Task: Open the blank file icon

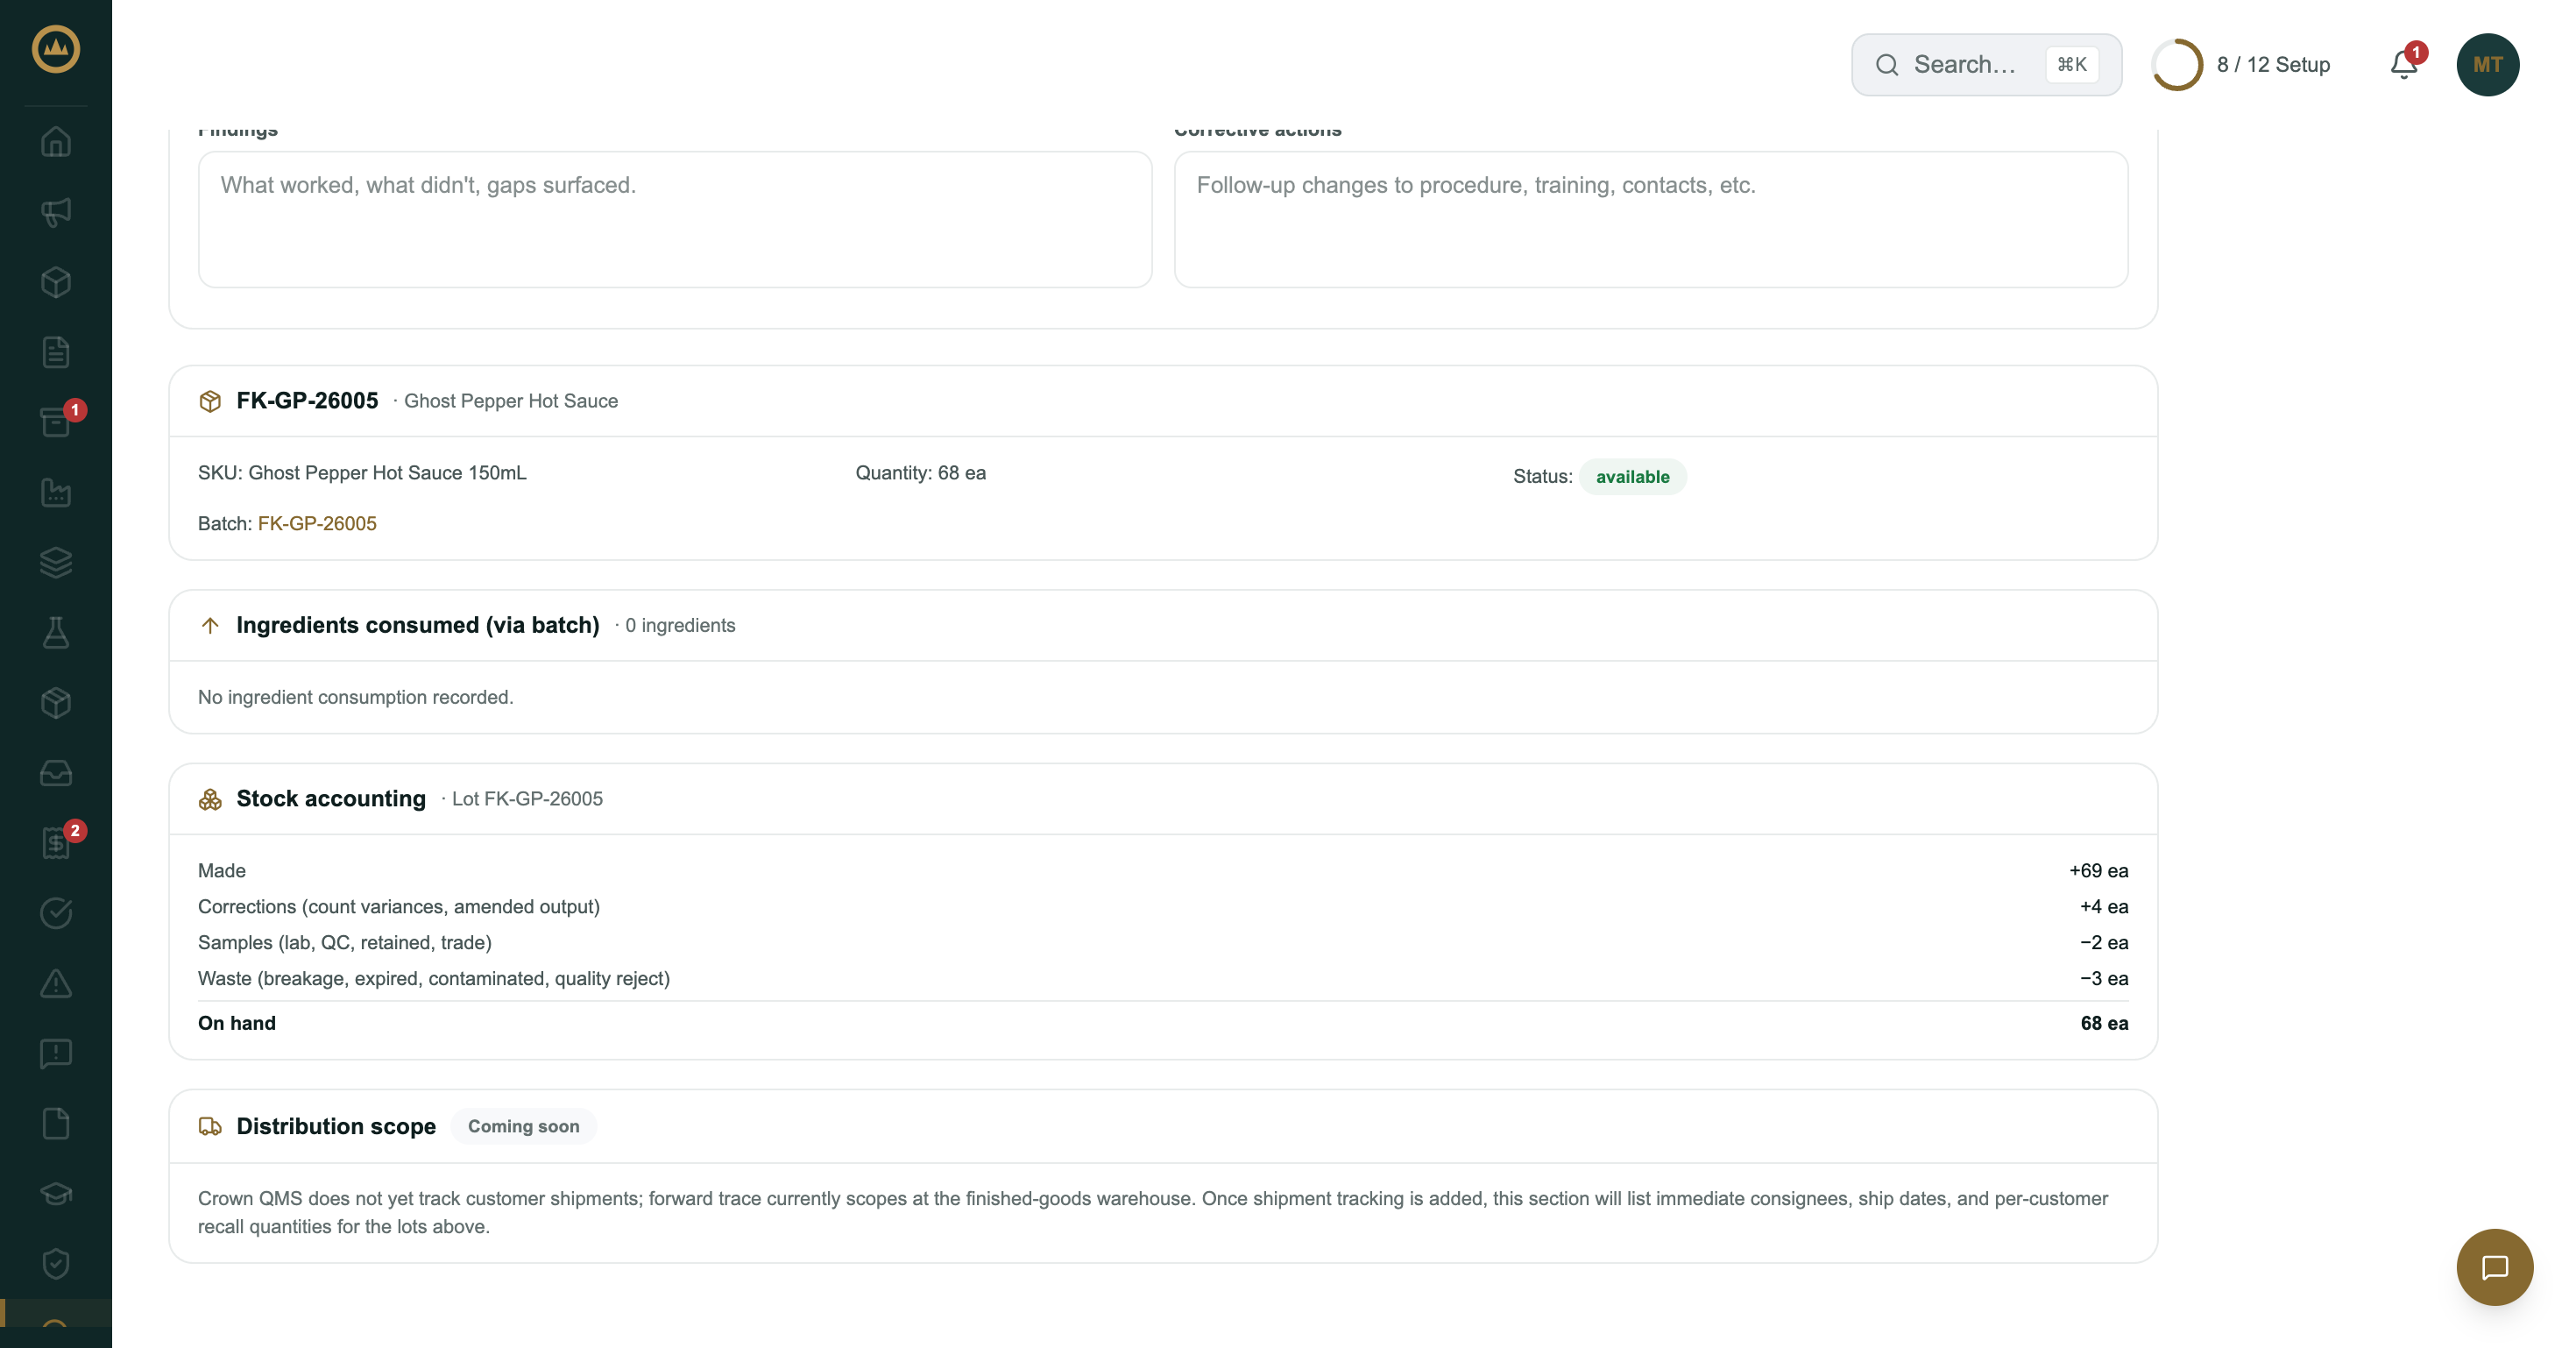Action: [56, 1123]
